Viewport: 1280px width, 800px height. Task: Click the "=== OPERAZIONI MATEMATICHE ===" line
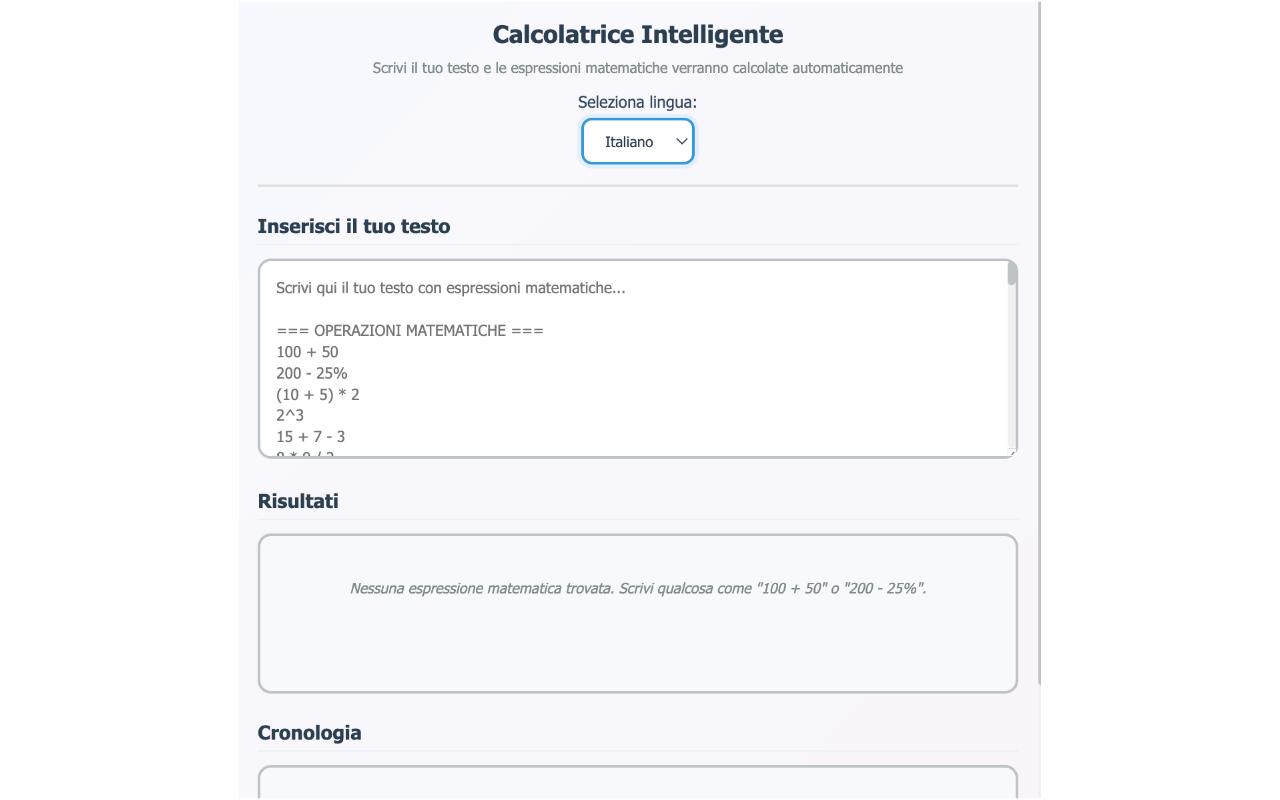point(410,331)
